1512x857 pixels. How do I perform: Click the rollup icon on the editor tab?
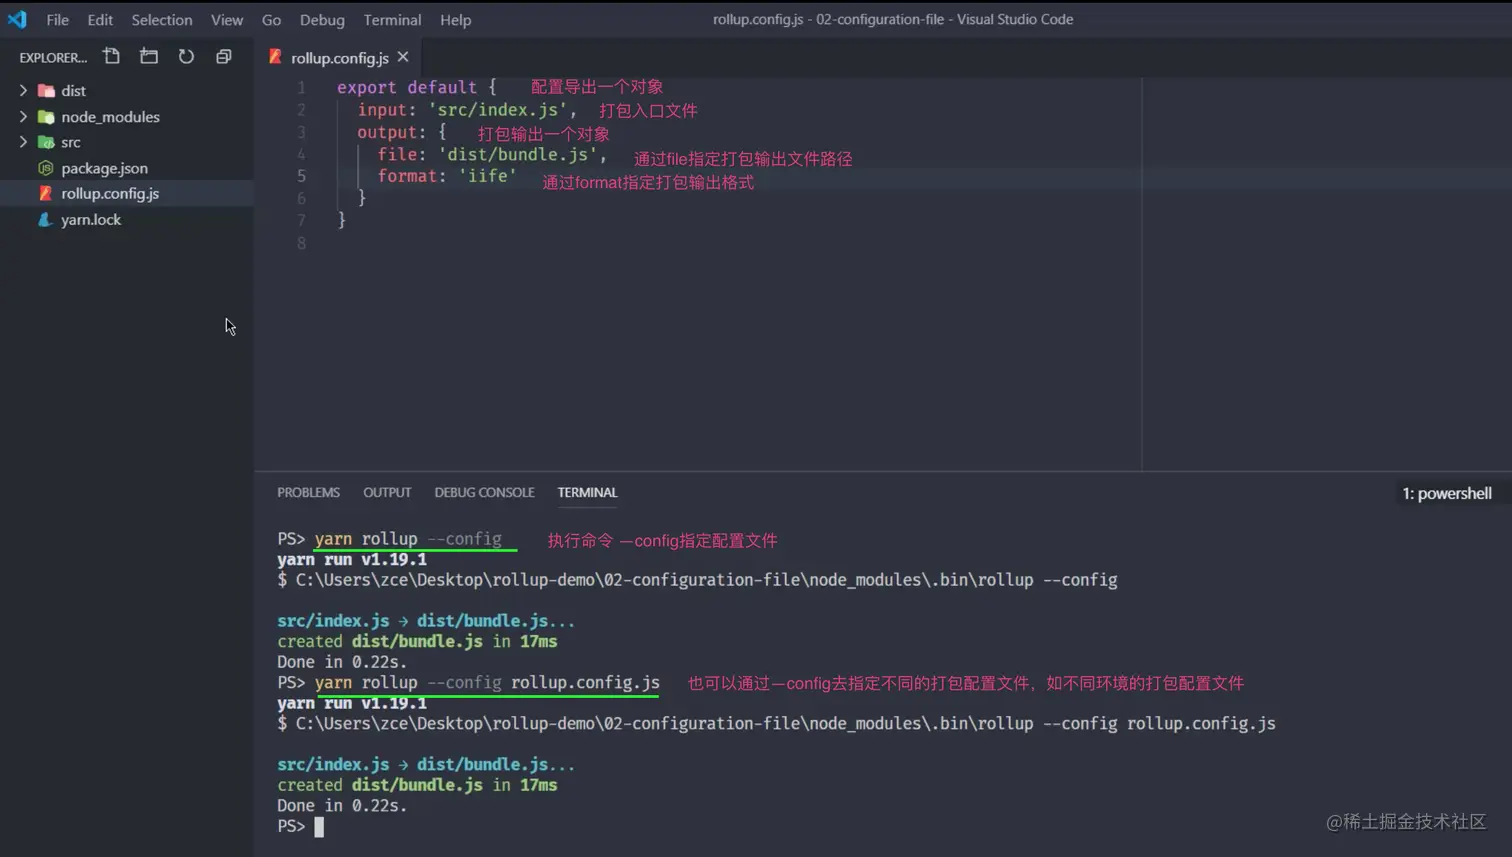[275, 57]
